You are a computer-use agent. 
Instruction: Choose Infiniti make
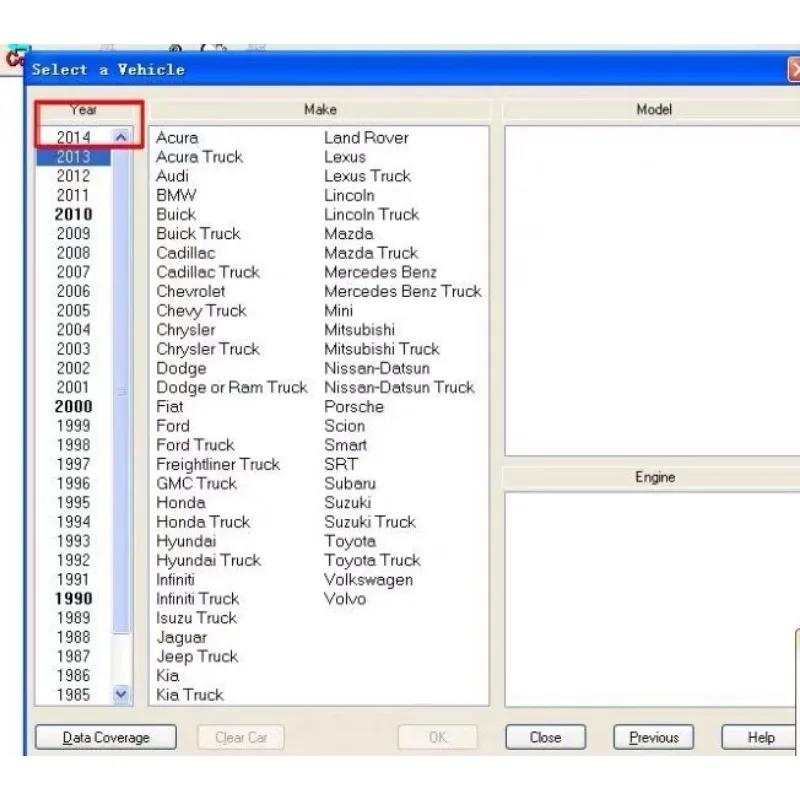pyautogui.click(x=176, y=580)
